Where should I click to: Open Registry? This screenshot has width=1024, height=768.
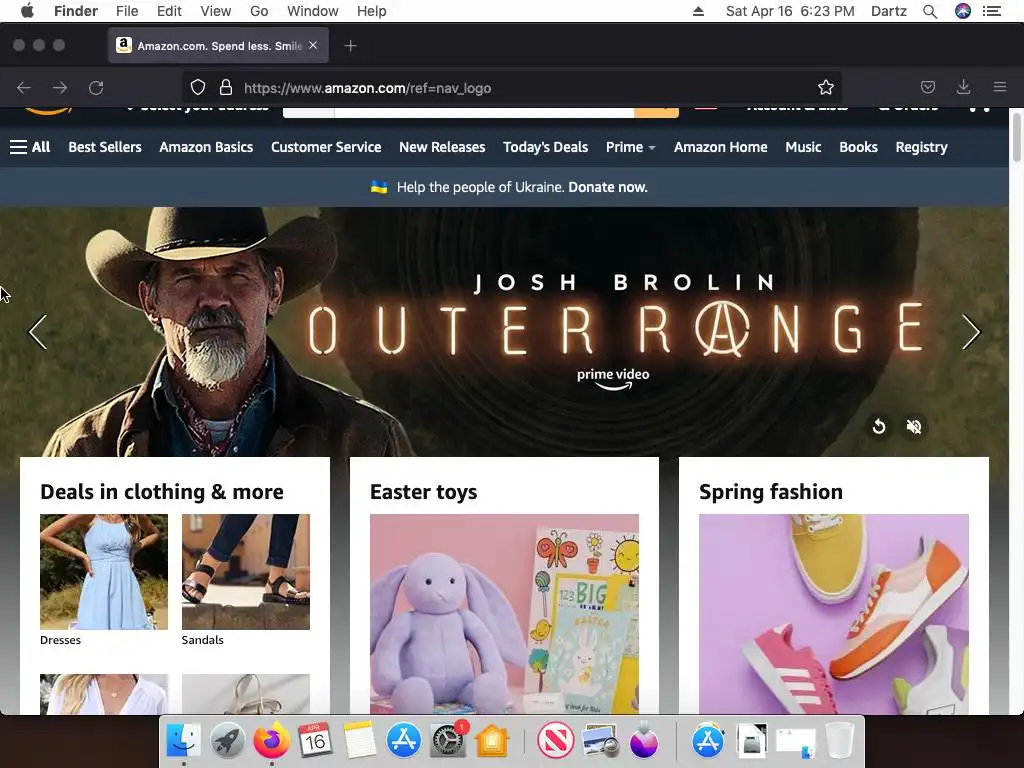click(x=921, y=147)
